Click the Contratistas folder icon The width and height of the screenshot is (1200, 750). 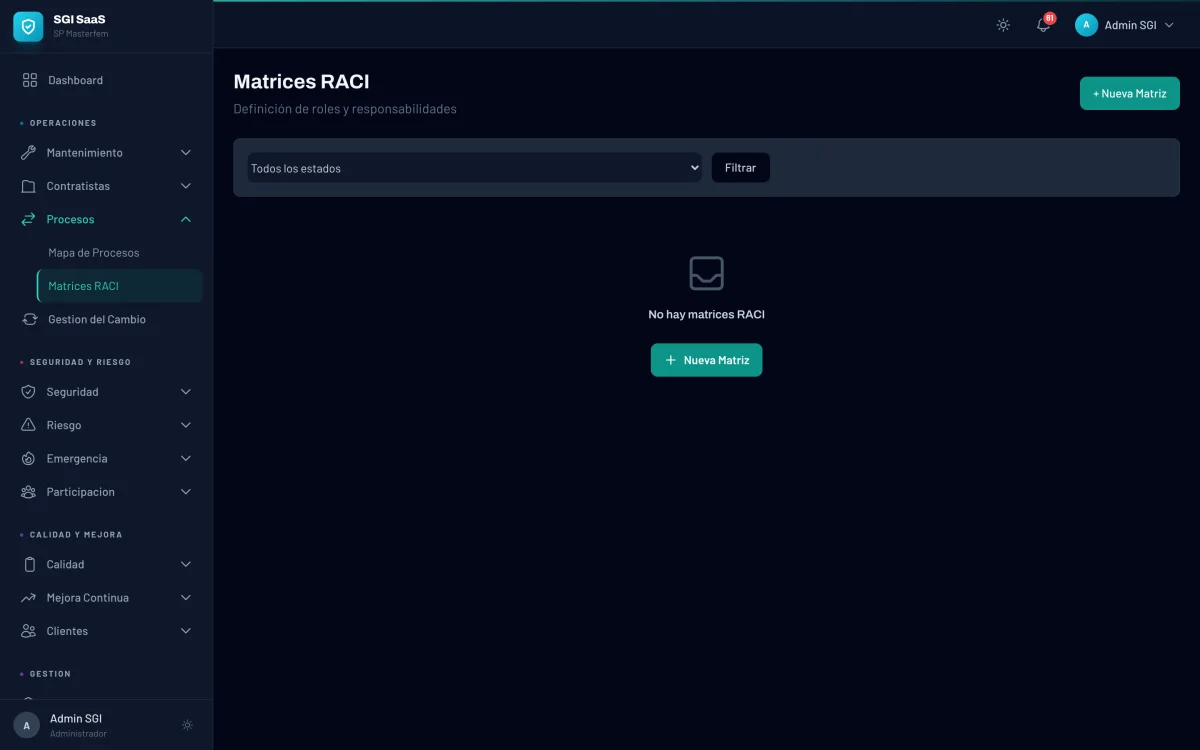coord(28,186)
